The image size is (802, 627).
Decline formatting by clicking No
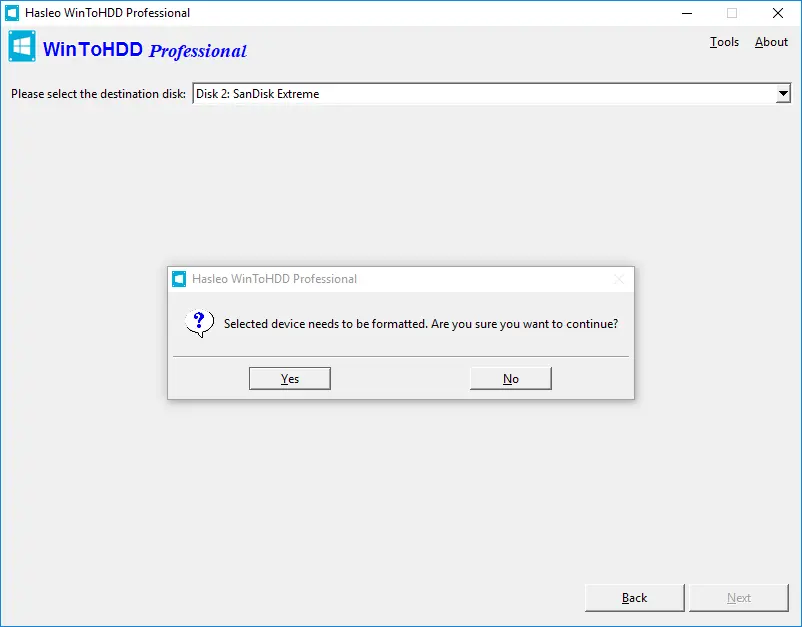pos(511,378)
